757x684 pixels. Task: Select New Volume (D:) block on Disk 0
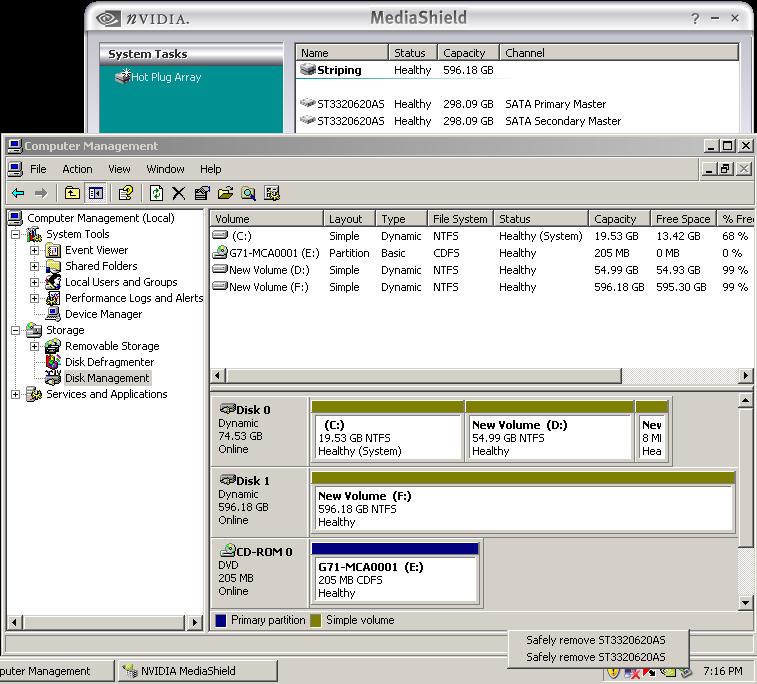pos(549,431)
